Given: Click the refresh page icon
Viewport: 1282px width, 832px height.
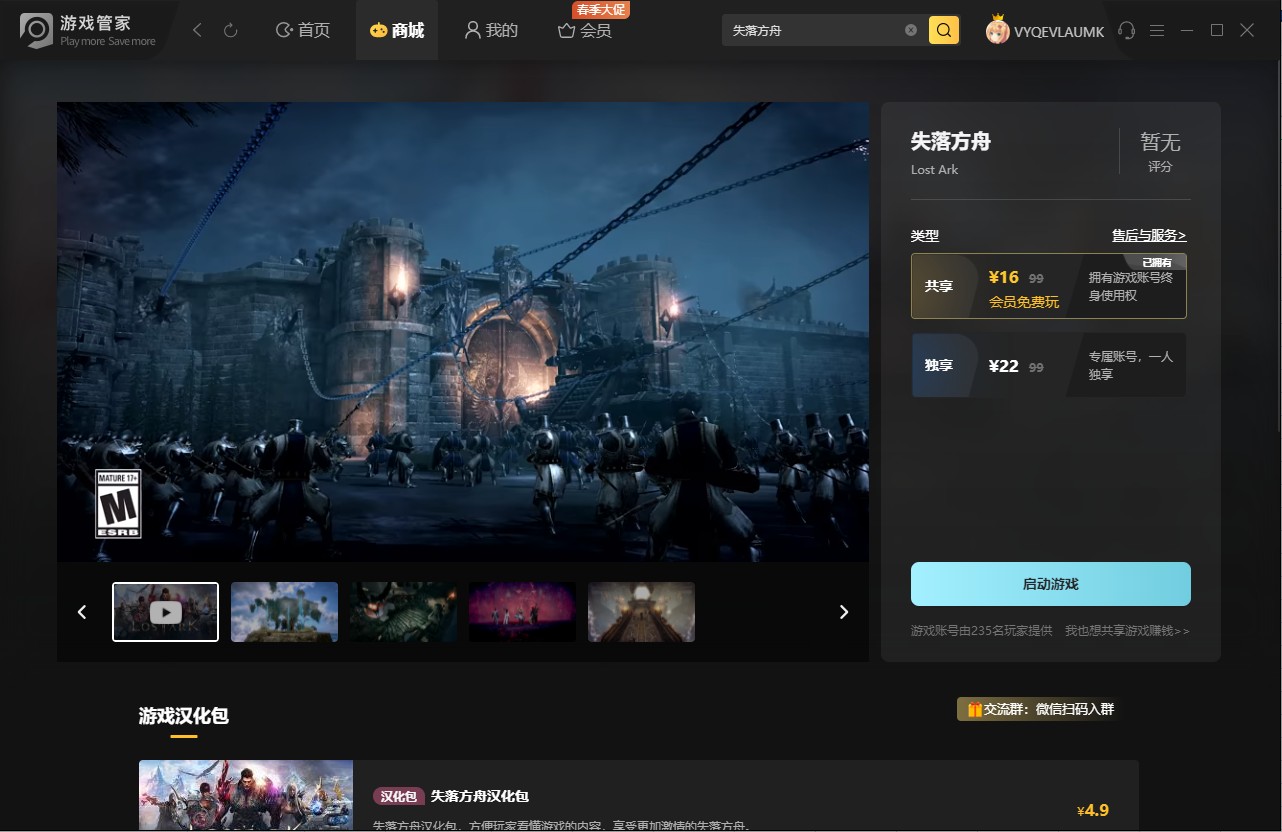Looking at the screenshot, I should tap(231, 31).
